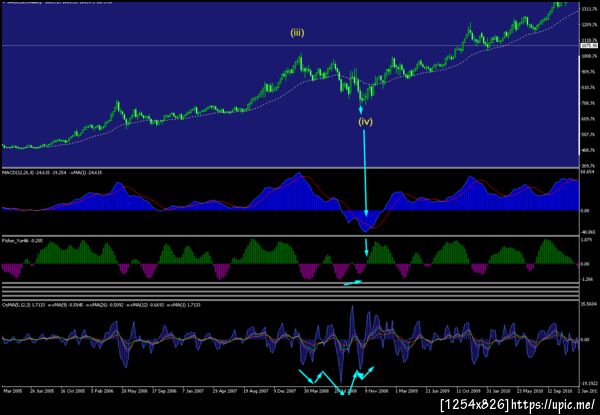Click the 17 Sep 2006 date label
This screenshot has width=600, height=415.
point(164,391)
